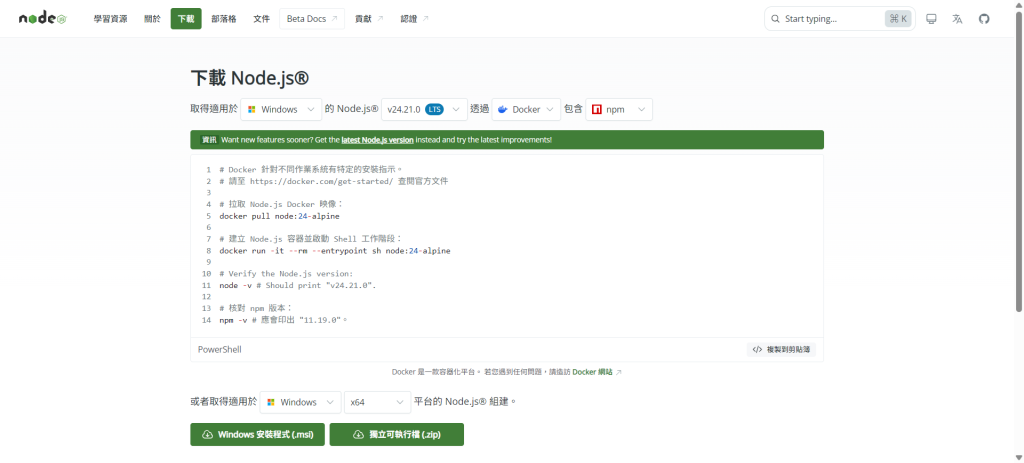Download the 獨立可執行檔 (.zip)
This screenshot has width=1024, height=463.
pos(396,434)
